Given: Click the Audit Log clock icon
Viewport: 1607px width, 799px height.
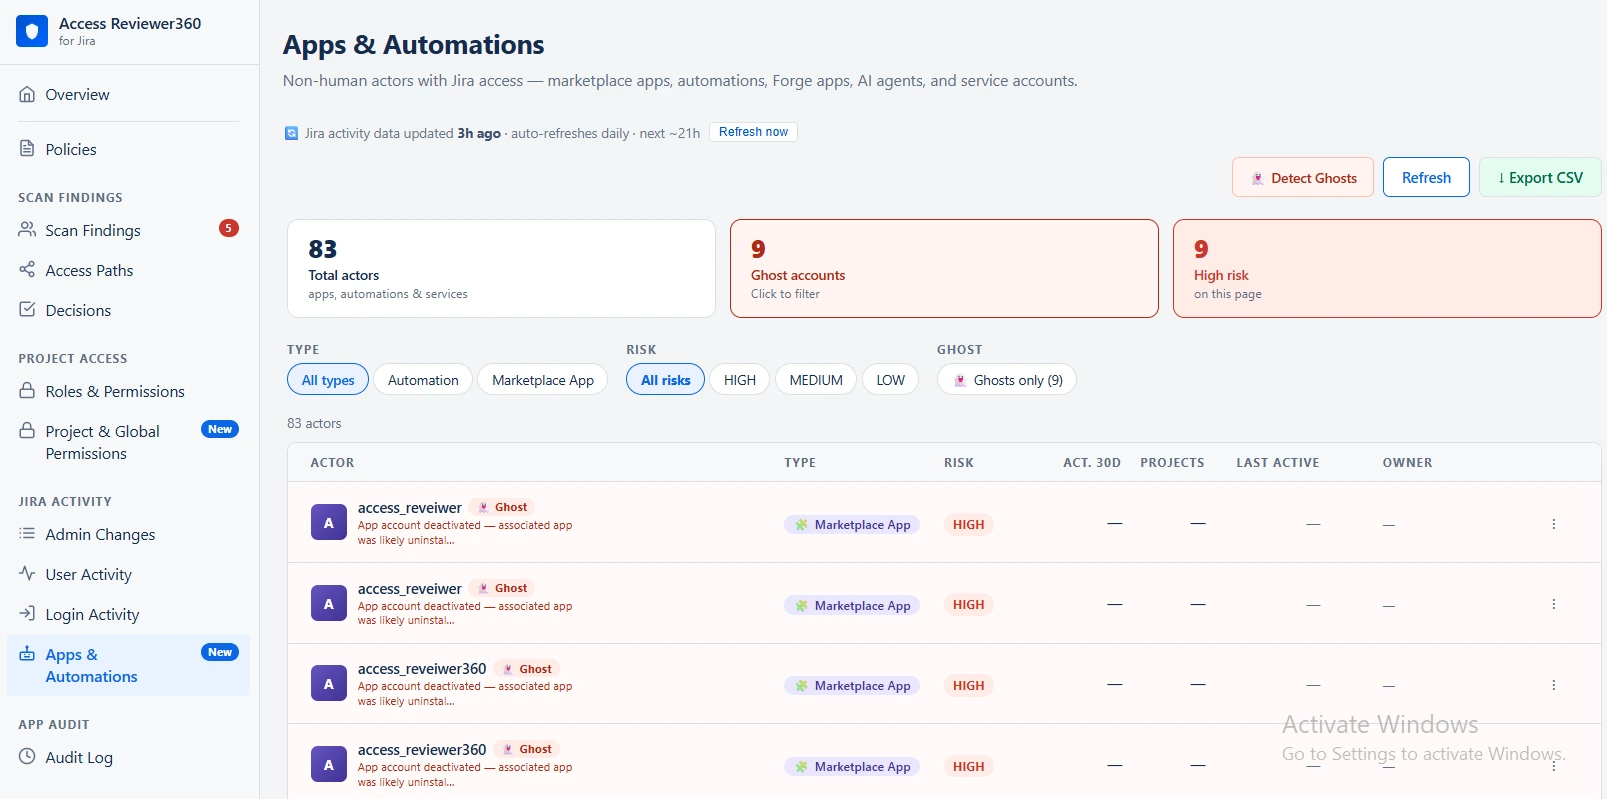Looking at the screenshot, I should tap(27, 757).
